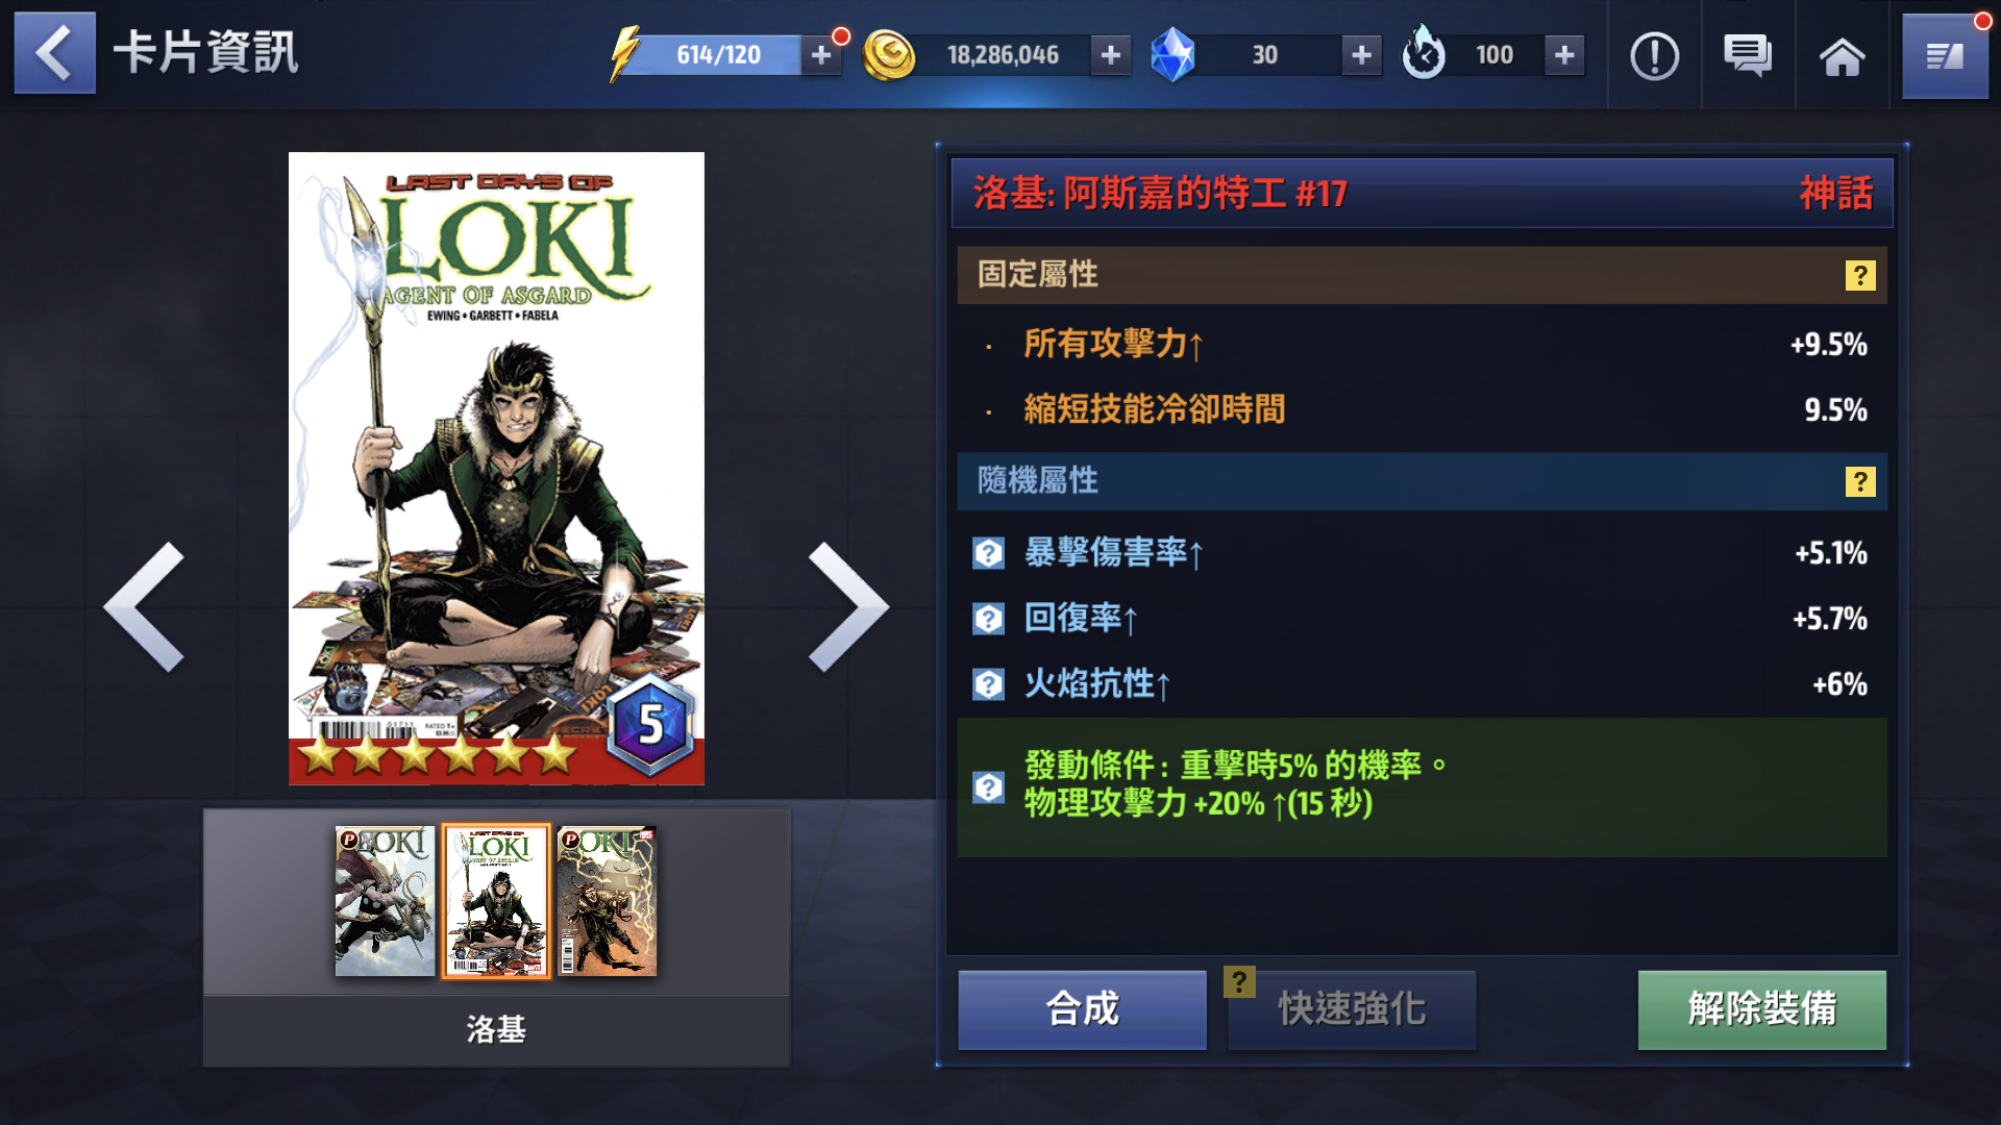Go to the home screen icon
Viewport: 2001px width, 1125px height.
[1841, 57]
